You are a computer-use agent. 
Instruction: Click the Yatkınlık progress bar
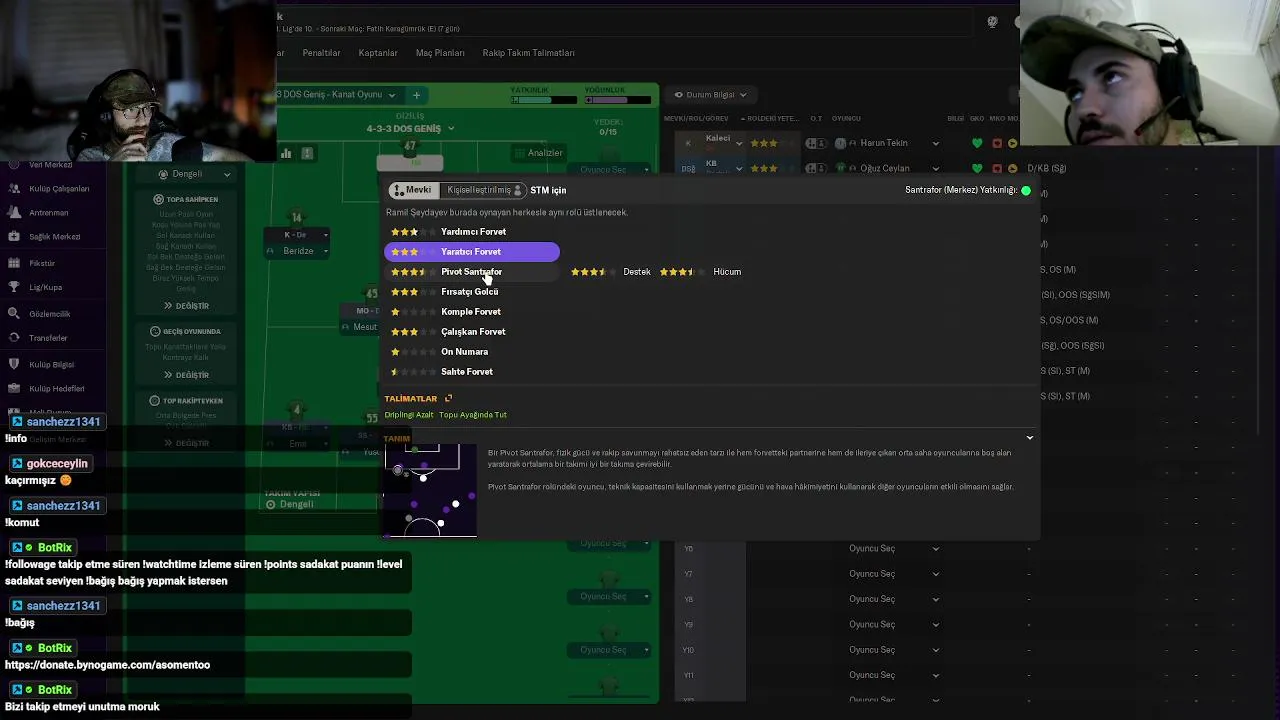pyautogui.click(x=544, y=100)
